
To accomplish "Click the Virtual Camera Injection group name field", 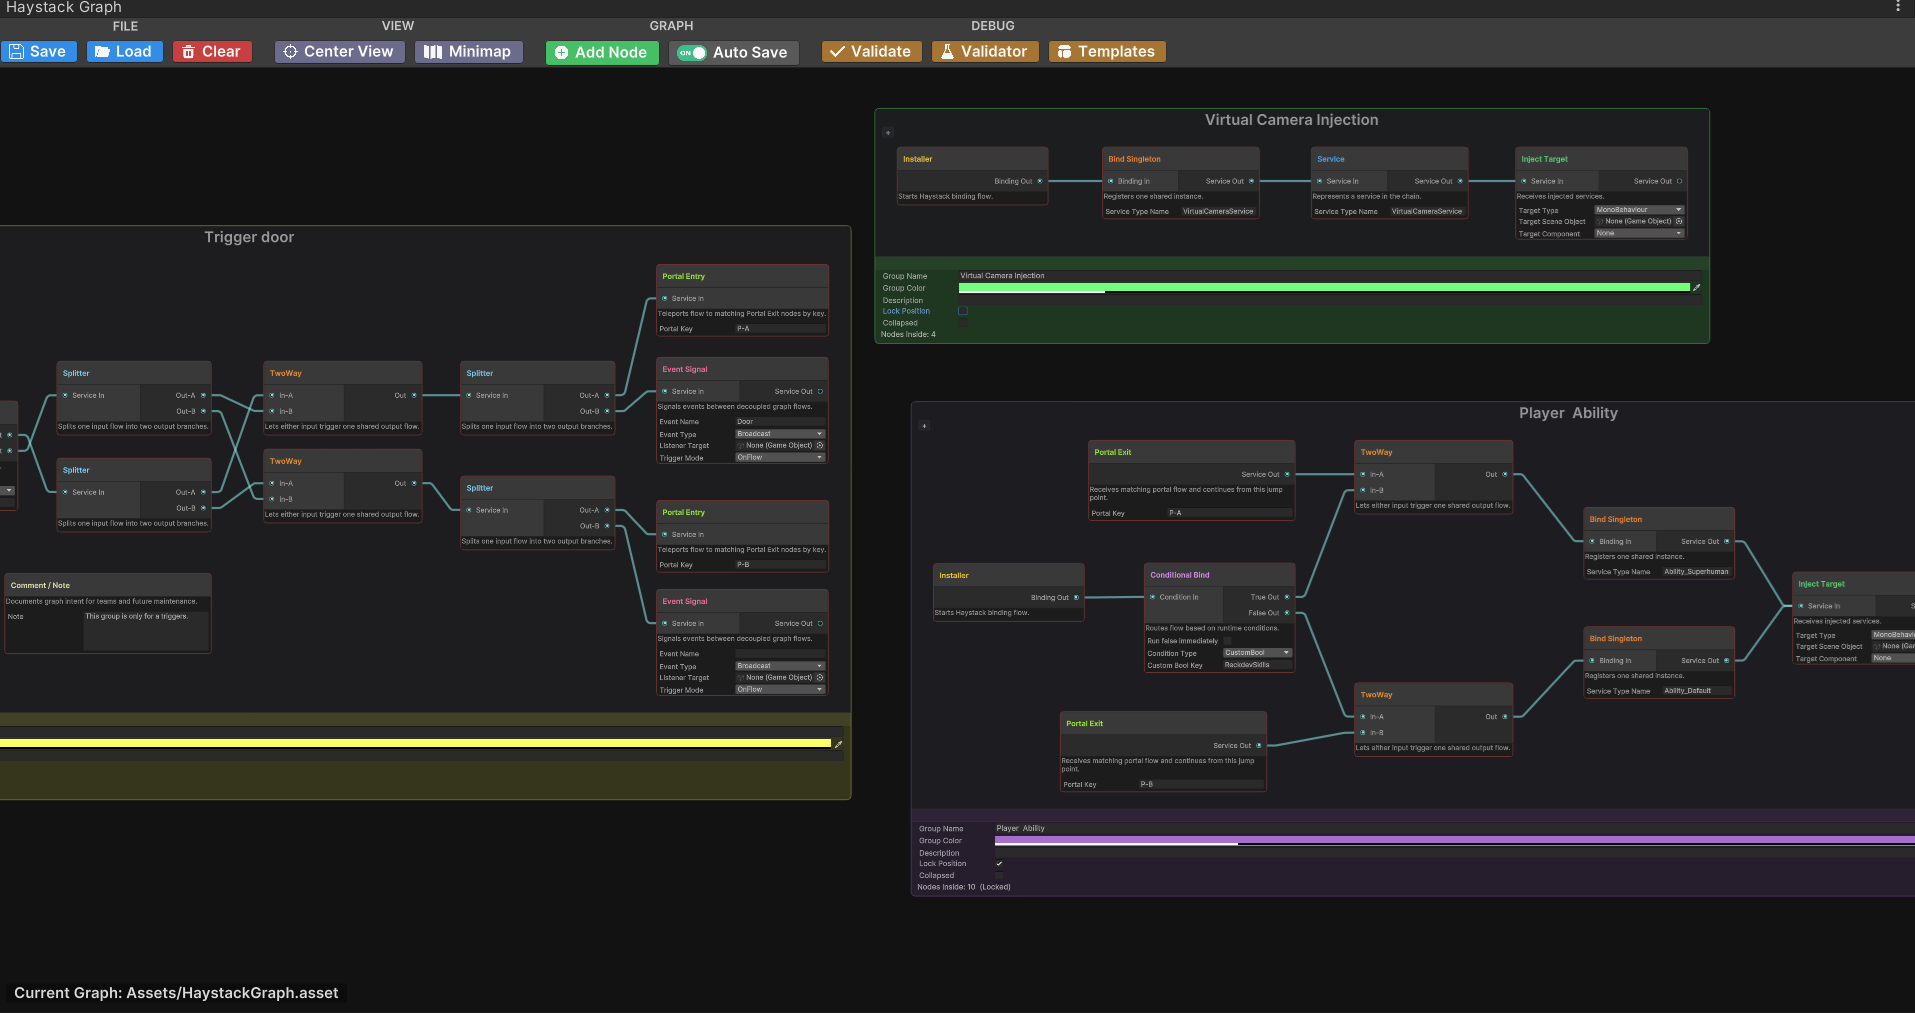I will [x=1329, y=276].
